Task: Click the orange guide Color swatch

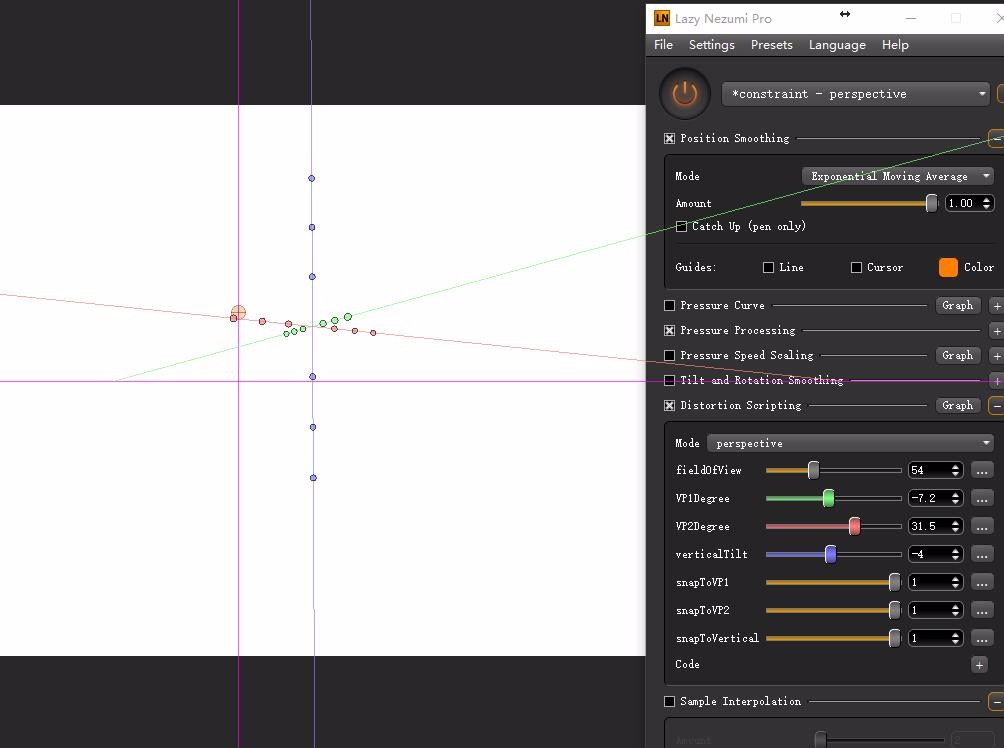Action: point(948,267)
